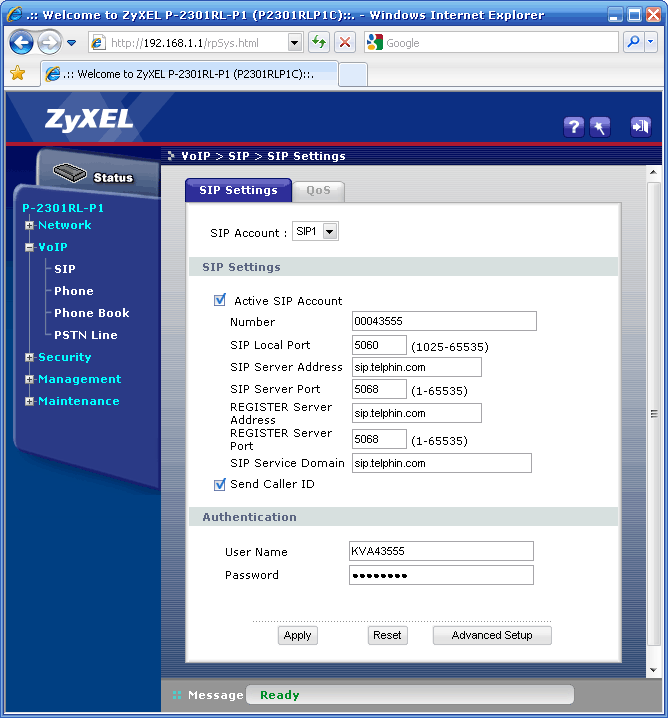Open recent pages dropdown next to Forward

coord(71,43)
